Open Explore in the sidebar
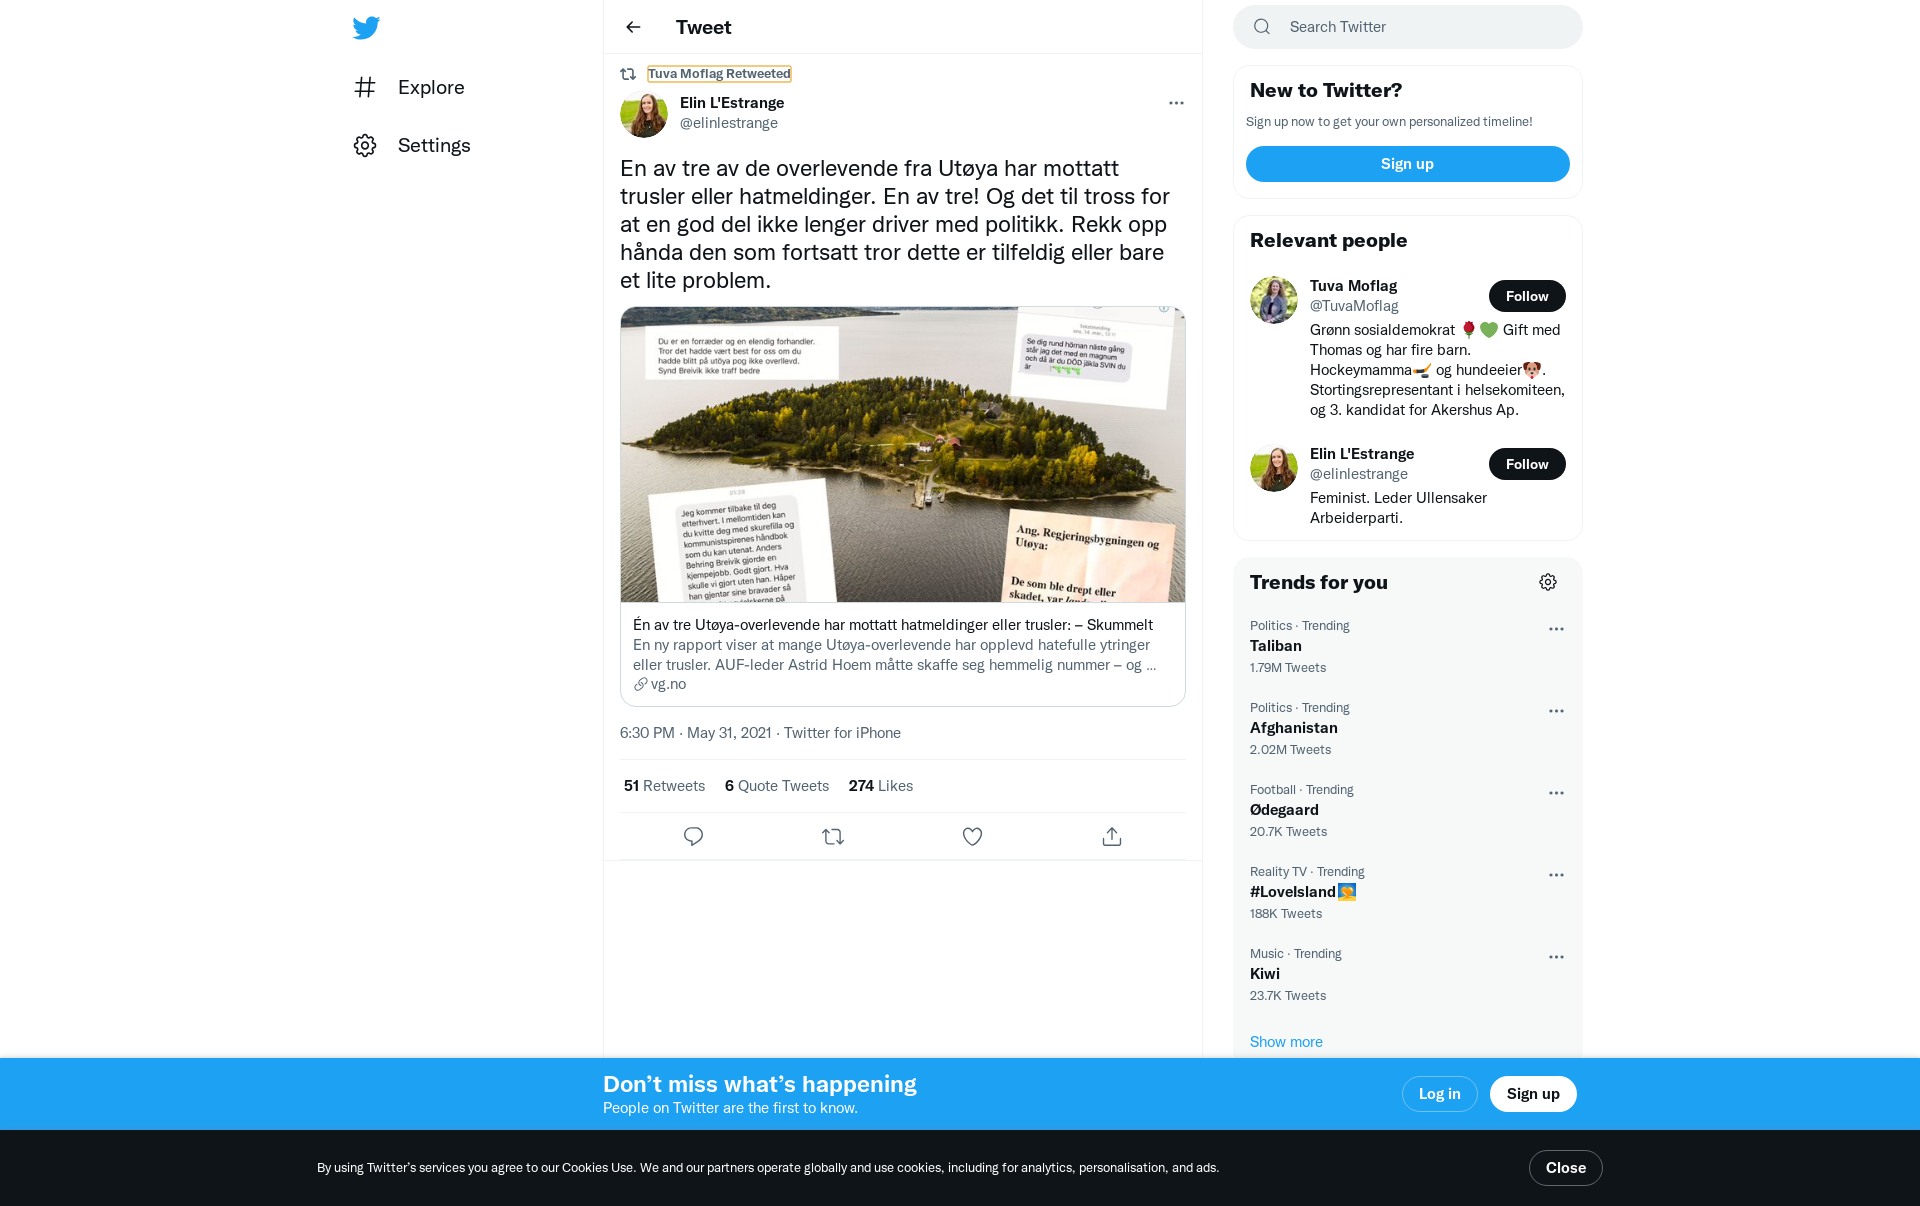Viewport: 1920px width, 1206px height. 409,87
